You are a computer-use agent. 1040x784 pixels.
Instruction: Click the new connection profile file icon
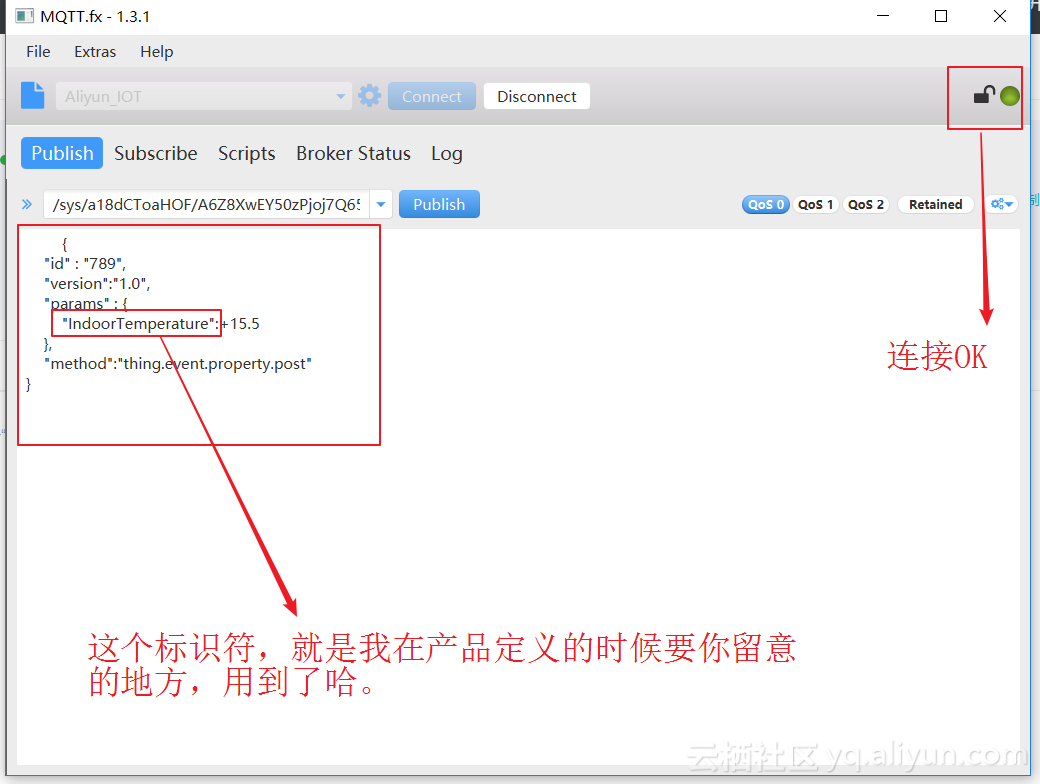pos(32,96)
